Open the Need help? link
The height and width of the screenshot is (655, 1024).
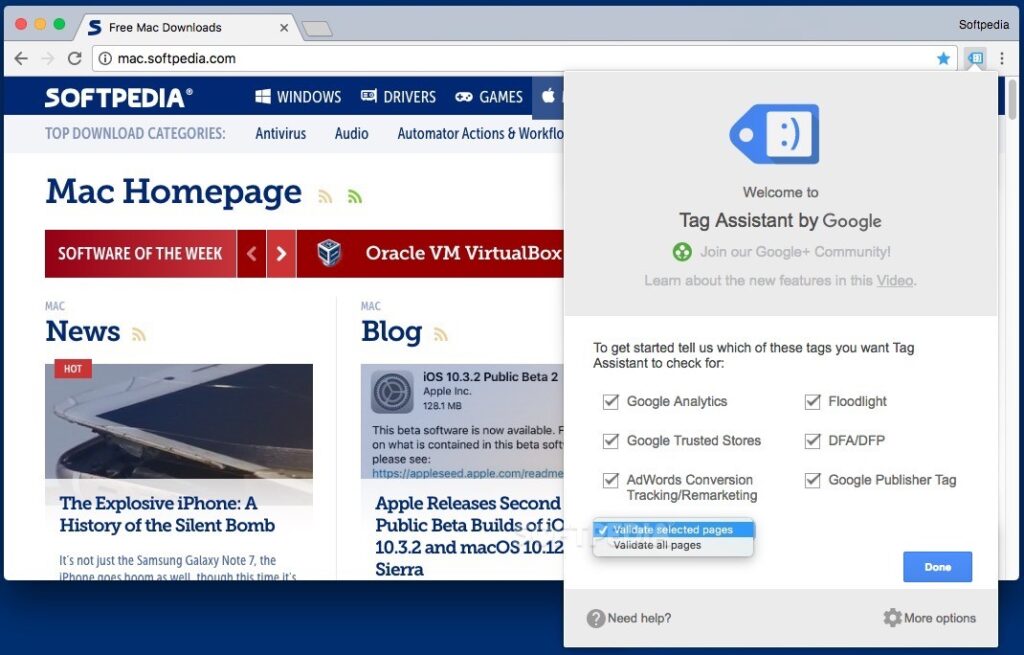point(639,618)
